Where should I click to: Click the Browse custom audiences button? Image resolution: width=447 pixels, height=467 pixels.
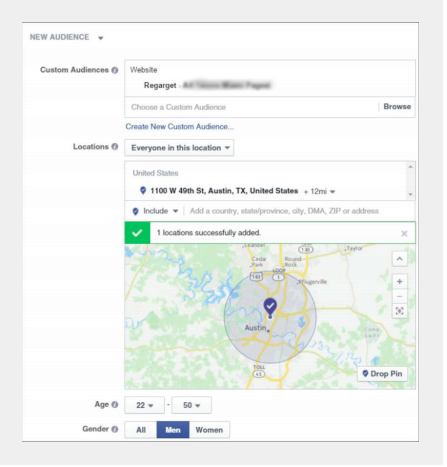397,107
